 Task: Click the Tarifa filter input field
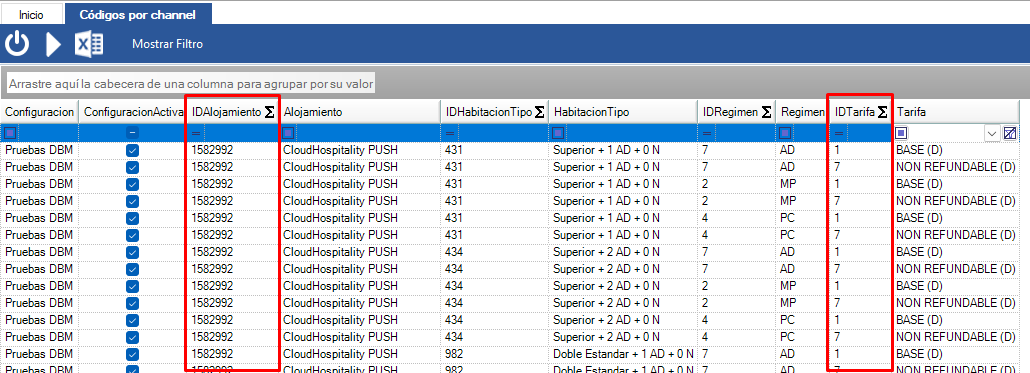(946, 133)
